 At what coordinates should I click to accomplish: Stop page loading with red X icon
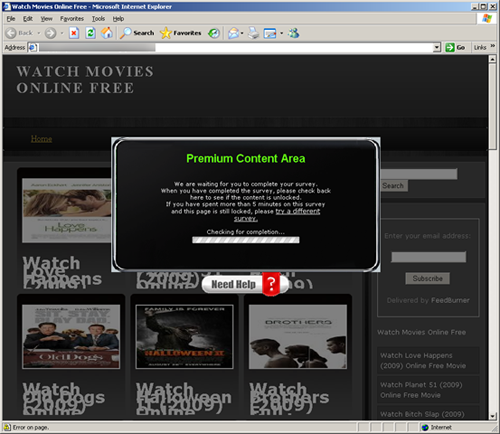click(x=74, y=33)
